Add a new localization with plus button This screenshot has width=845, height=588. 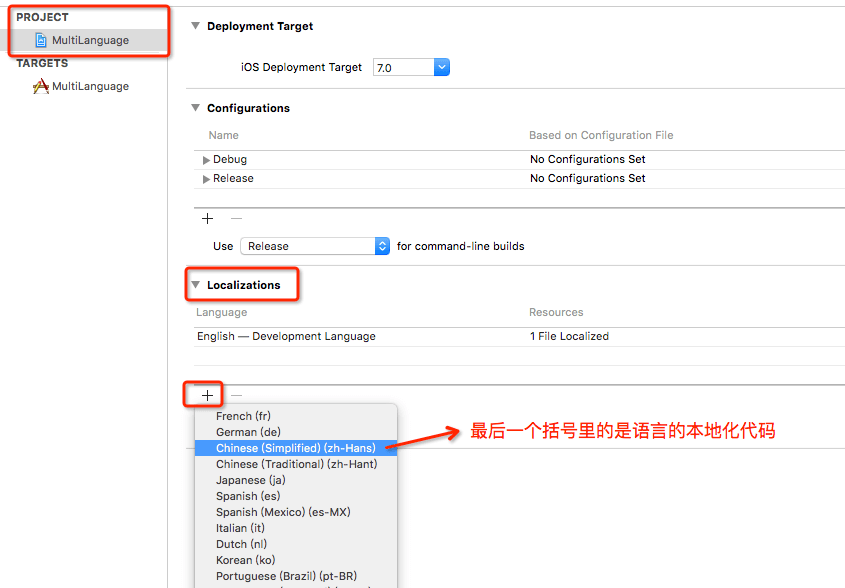tap(207, 395)
